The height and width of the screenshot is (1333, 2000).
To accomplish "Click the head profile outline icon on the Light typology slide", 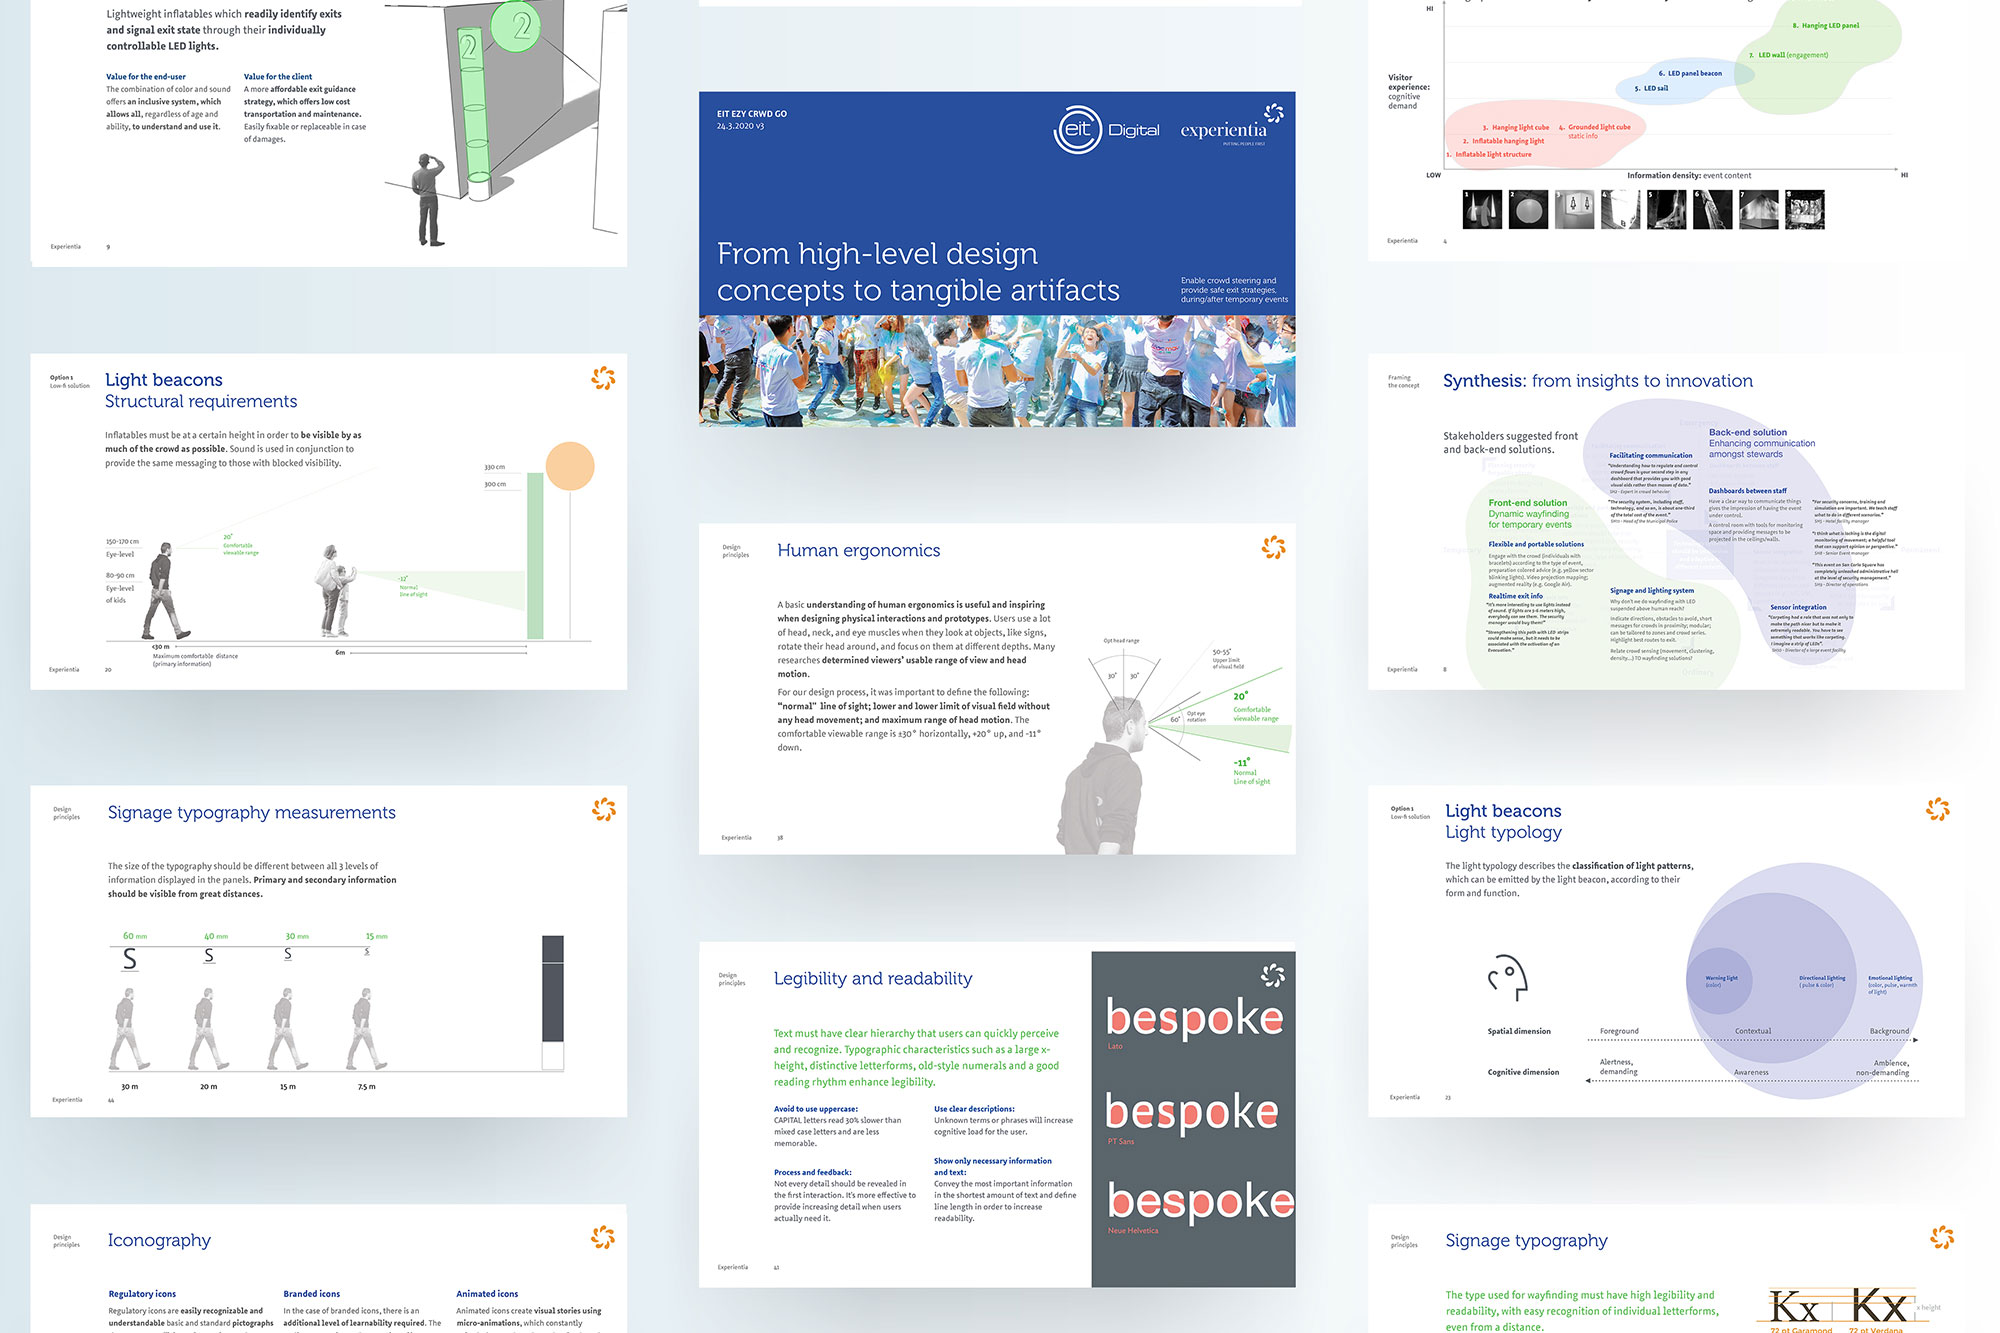I will [1508, 977].
